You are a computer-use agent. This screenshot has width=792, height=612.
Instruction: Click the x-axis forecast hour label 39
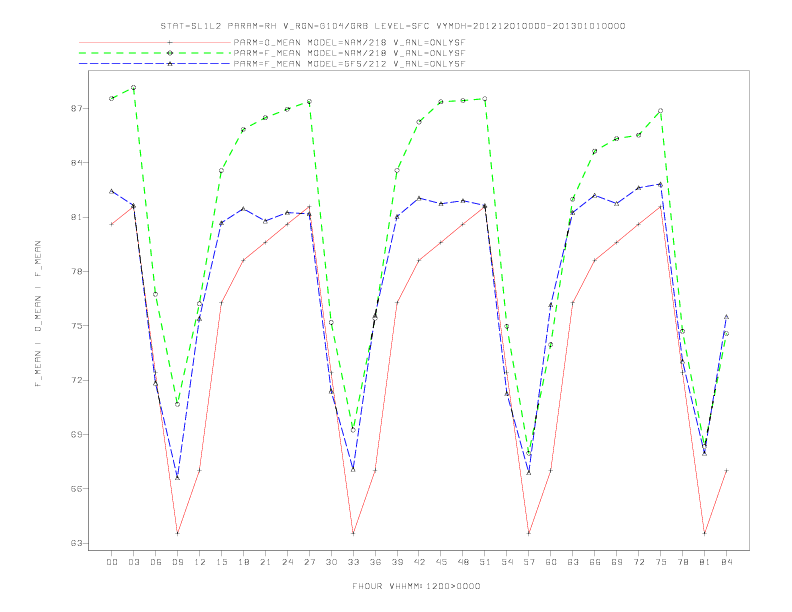pos(397,562)
